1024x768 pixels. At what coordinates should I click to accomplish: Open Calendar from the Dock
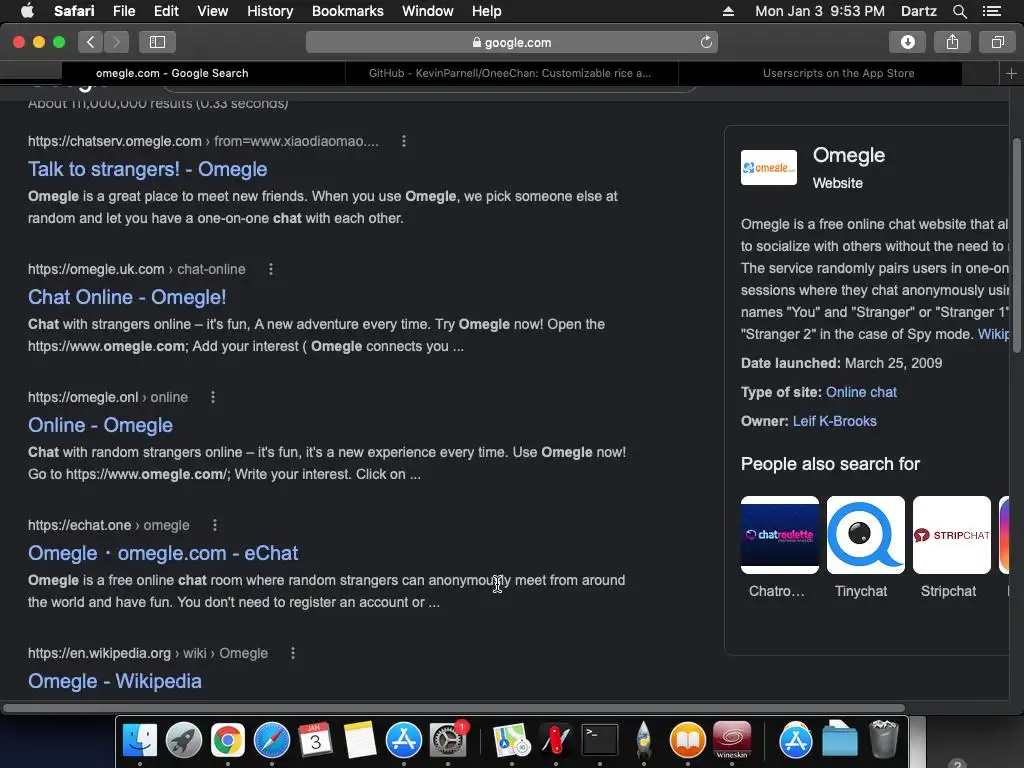coord(315,740)
